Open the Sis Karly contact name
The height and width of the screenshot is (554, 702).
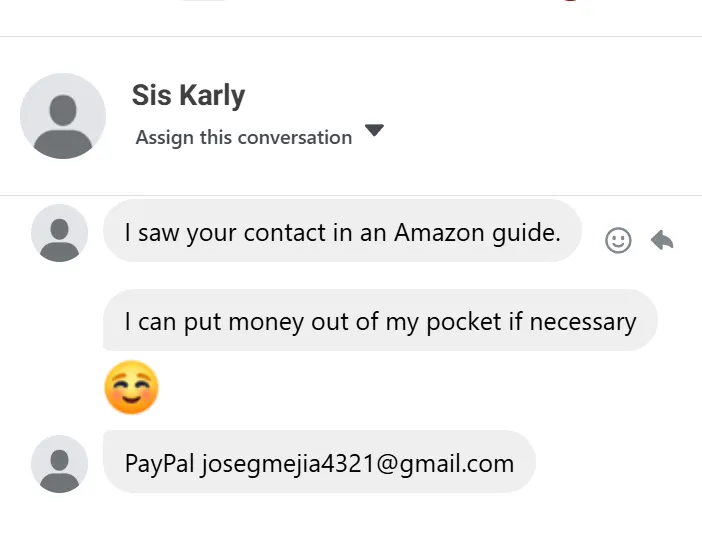pos(188,96)
